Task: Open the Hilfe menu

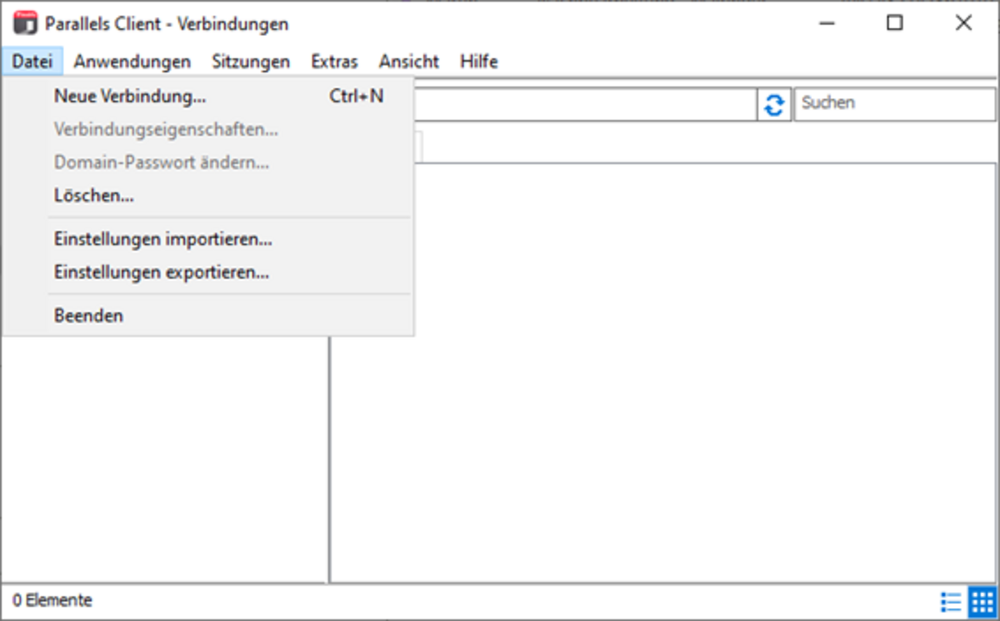Action: 479,61
